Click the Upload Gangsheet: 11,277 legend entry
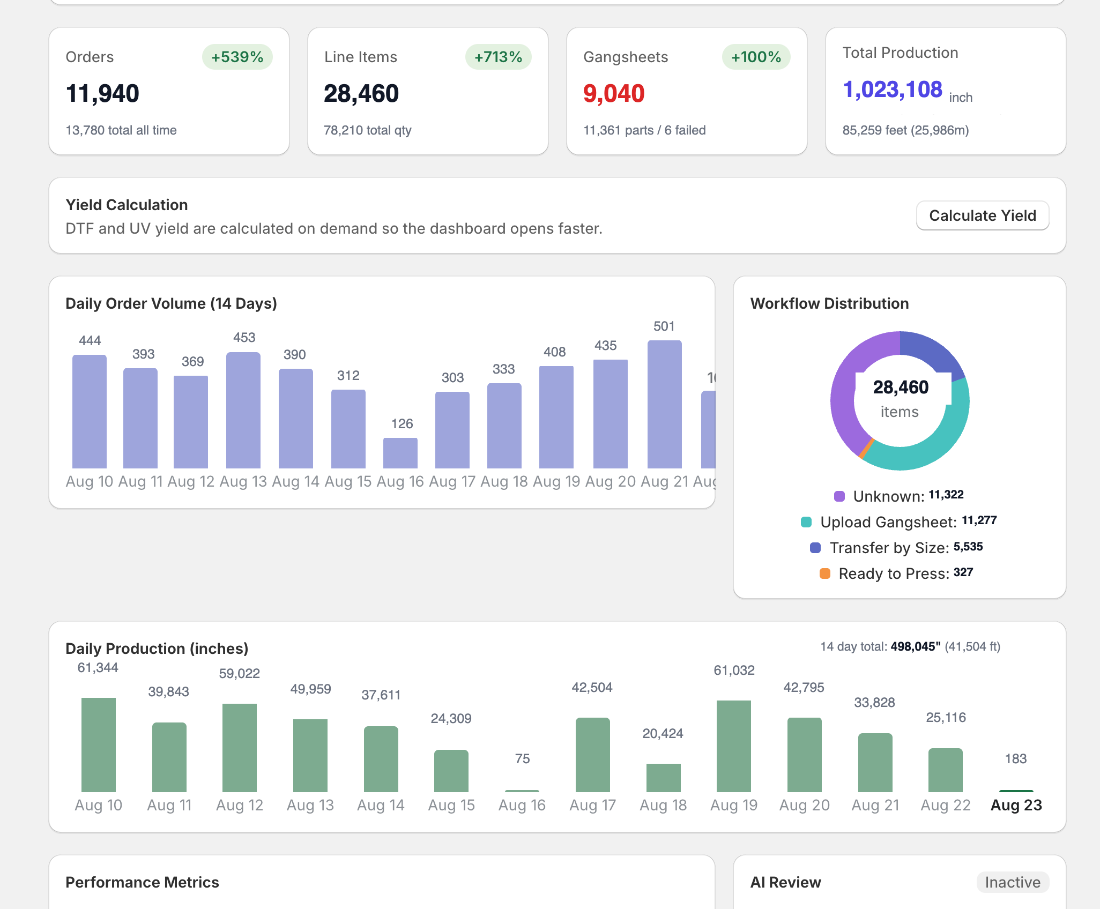 (899, 522)
